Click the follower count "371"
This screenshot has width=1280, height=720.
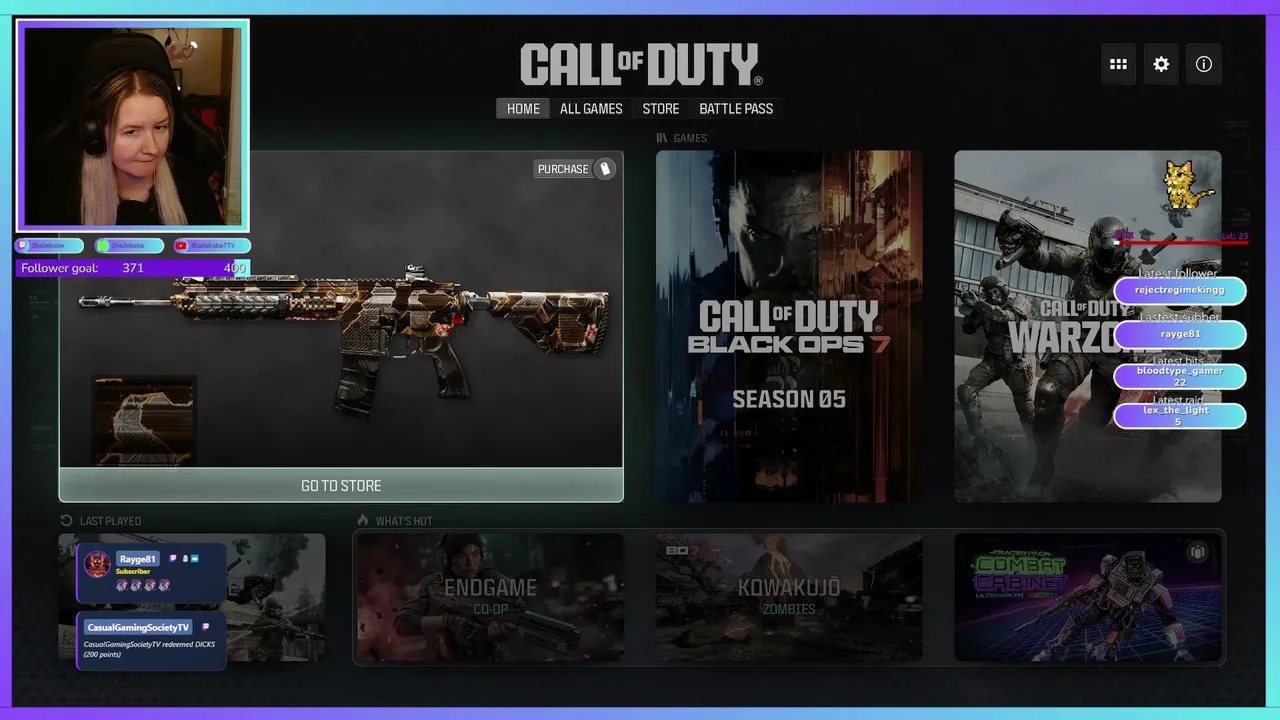click(133, 268)
